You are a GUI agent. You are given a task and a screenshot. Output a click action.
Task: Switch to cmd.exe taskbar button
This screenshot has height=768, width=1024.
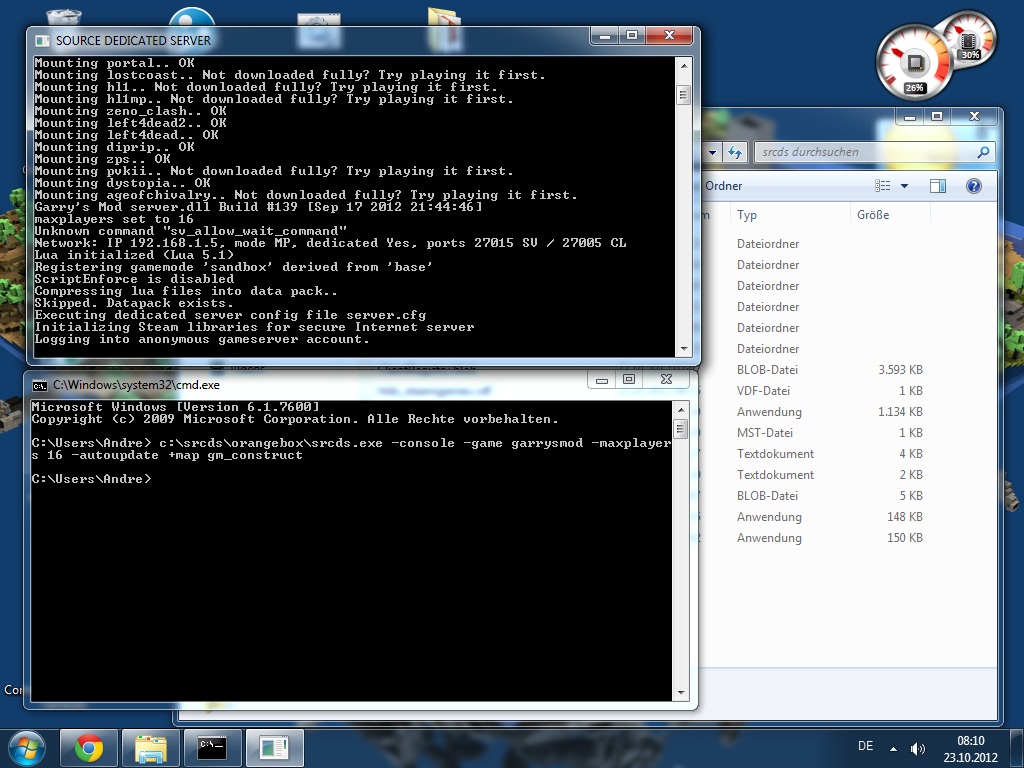(212, 747)
